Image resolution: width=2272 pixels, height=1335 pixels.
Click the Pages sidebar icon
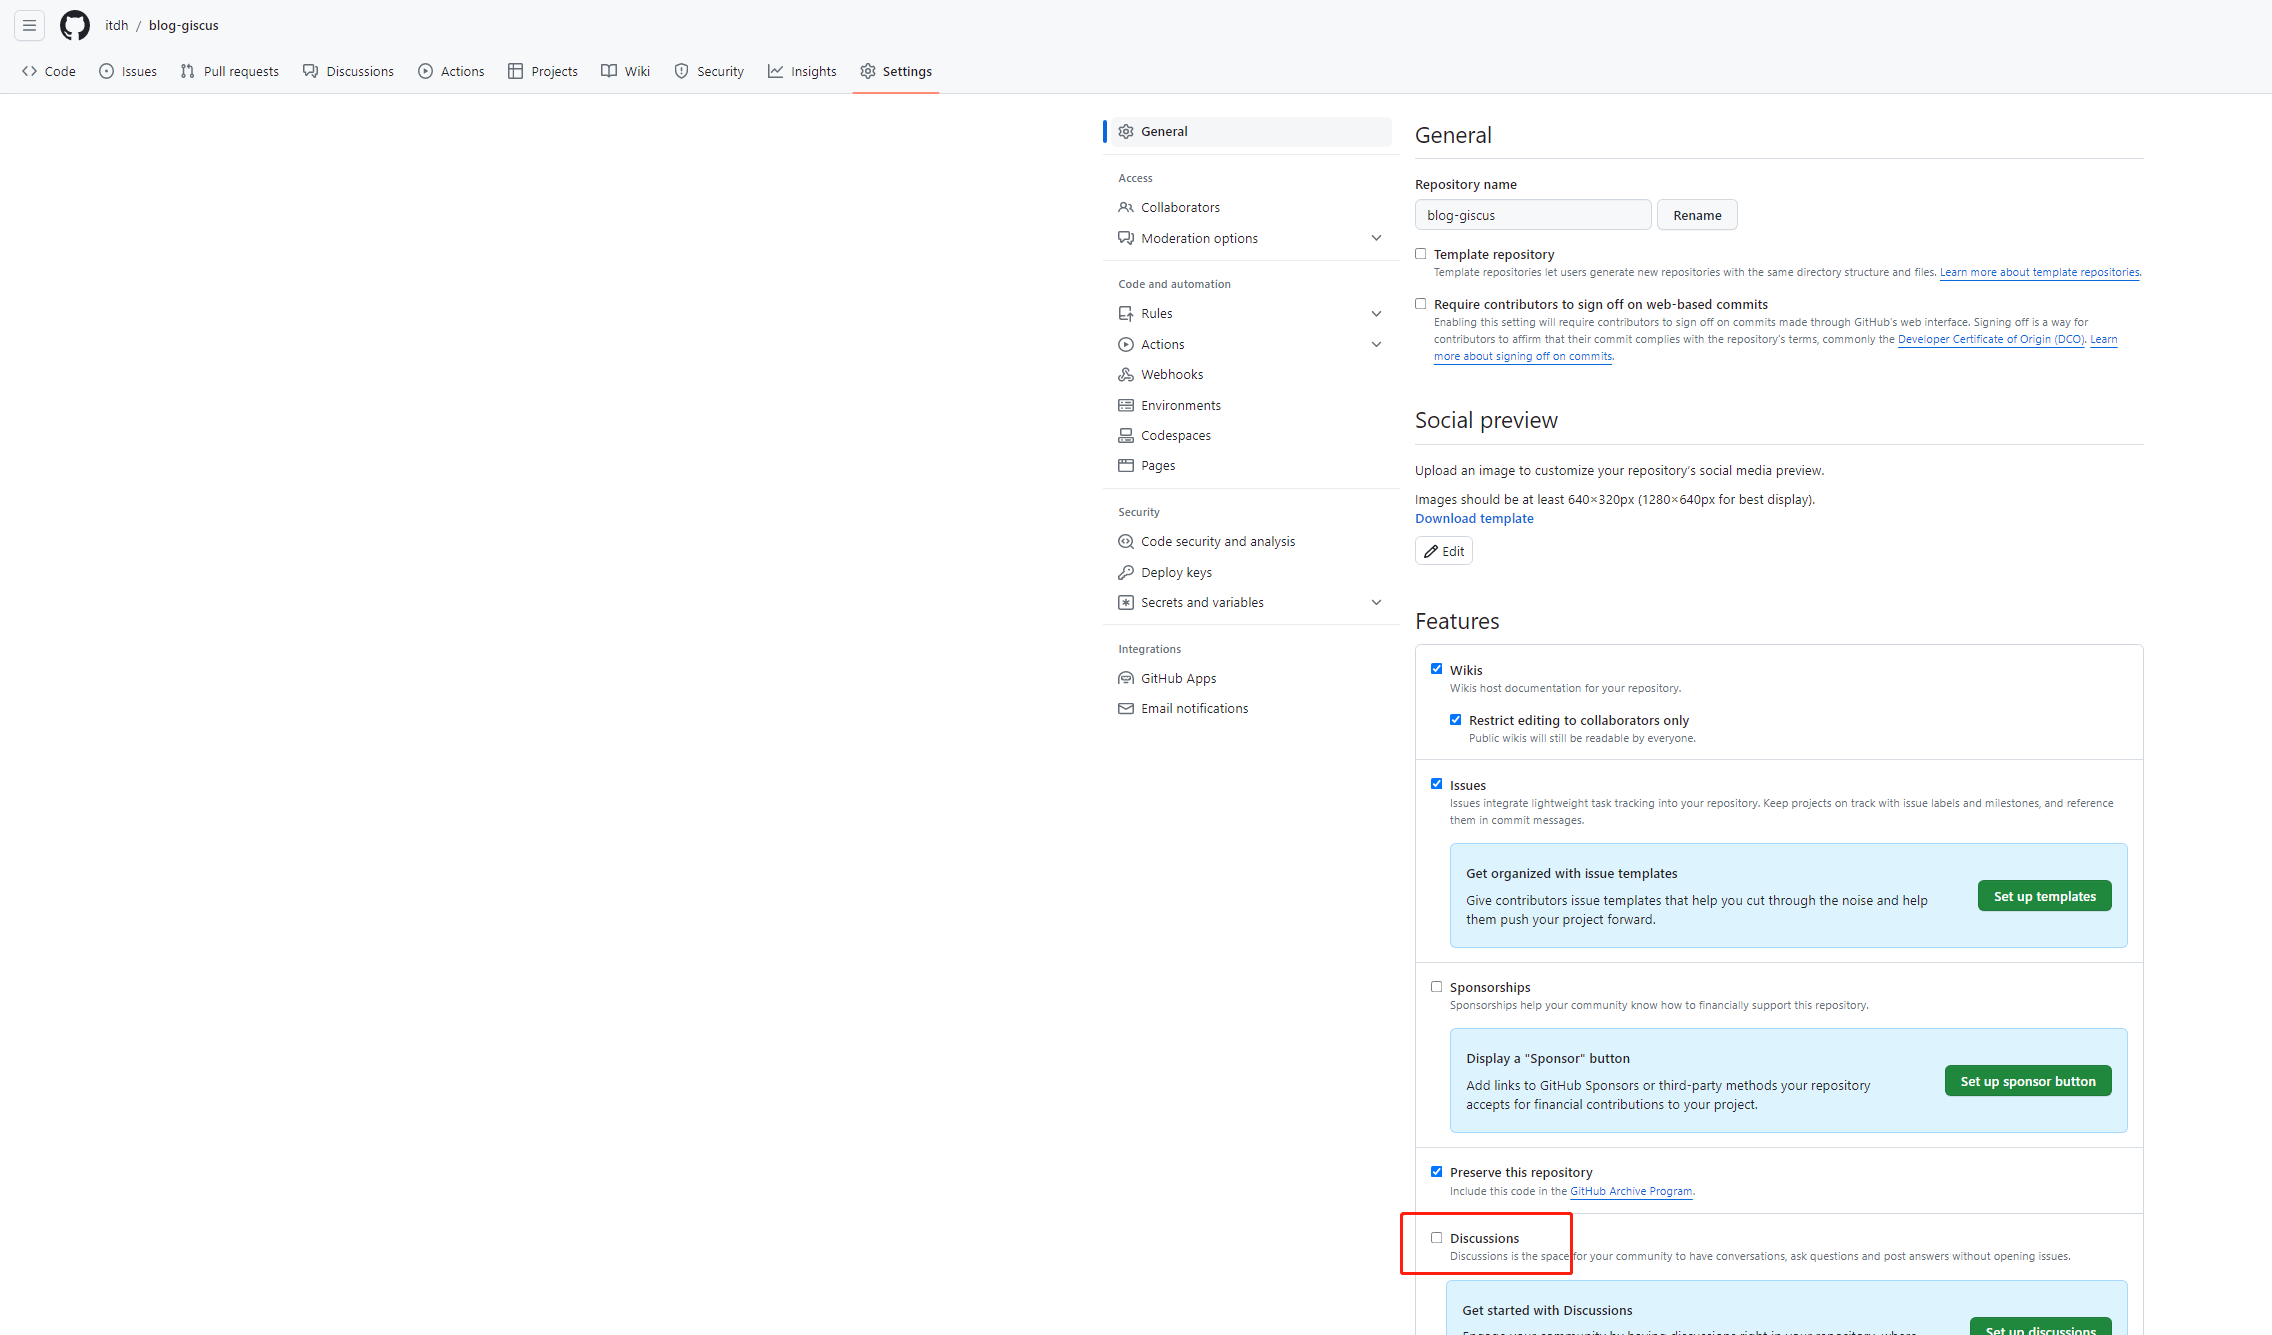pos(1126,465)
